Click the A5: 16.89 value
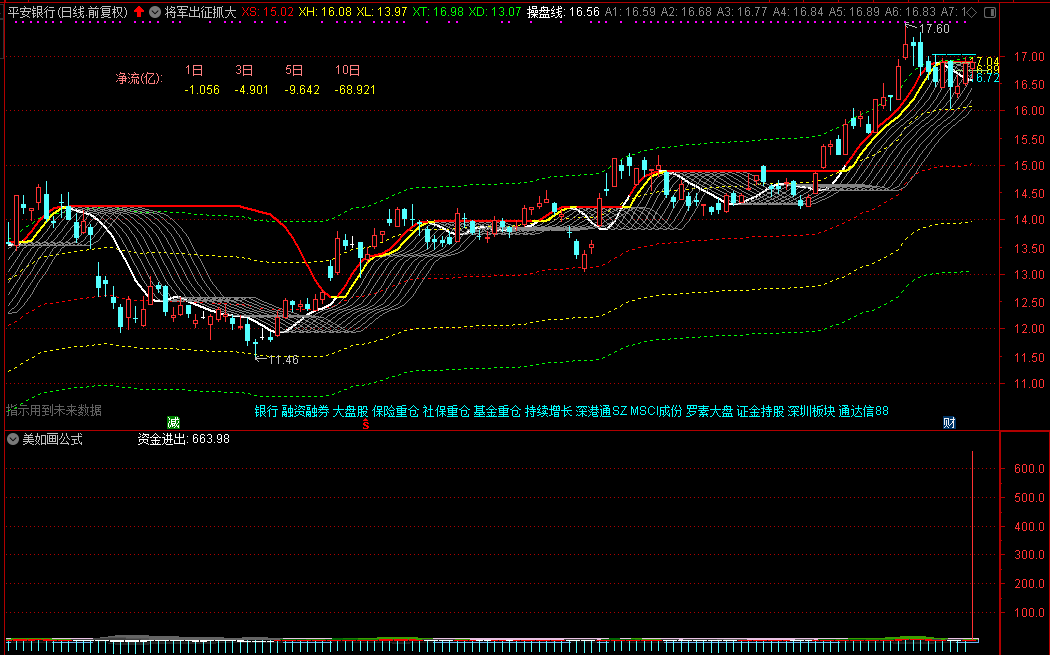 [x=854, y=12]
